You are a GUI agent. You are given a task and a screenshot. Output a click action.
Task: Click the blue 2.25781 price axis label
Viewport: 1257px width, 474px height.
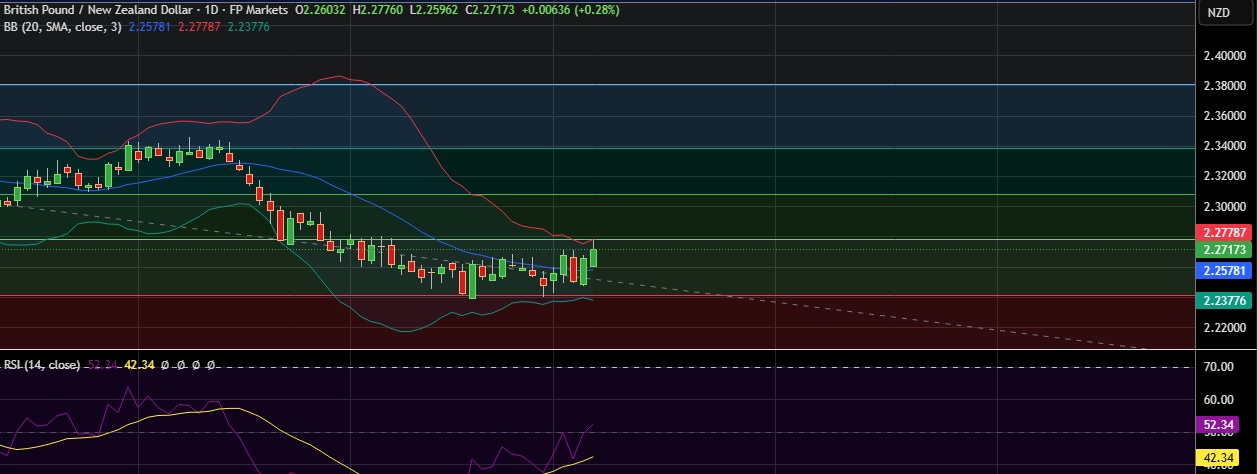click(x=1225, y=270)
